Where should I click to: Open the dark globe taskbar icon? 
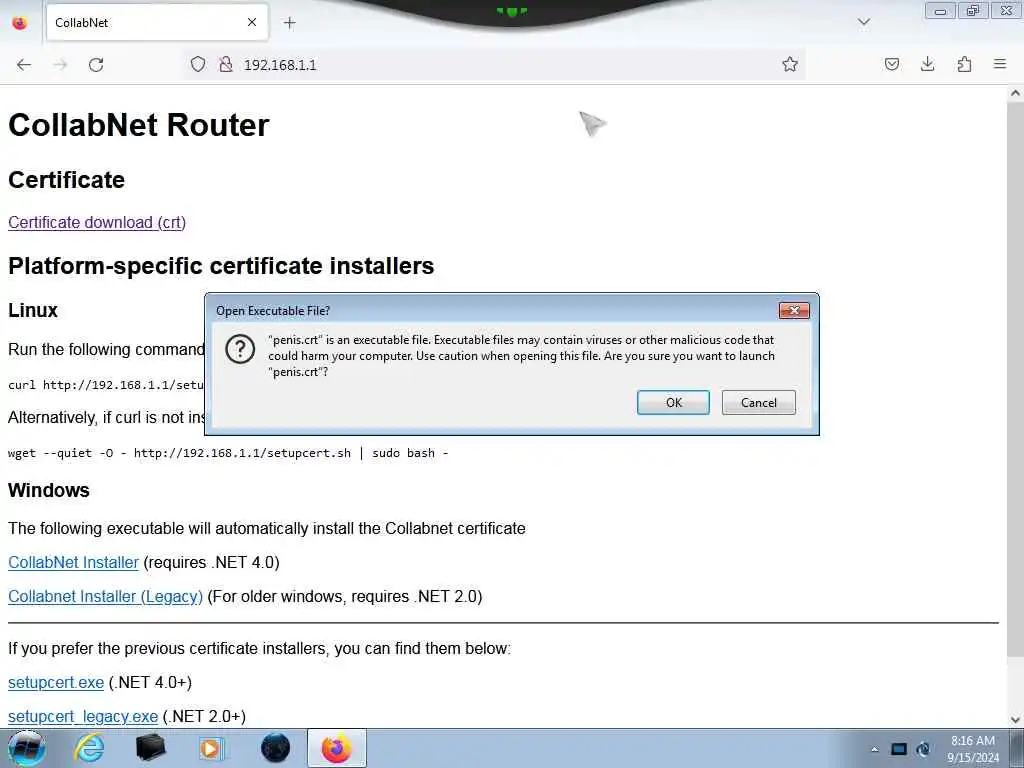tap(275, 748)
